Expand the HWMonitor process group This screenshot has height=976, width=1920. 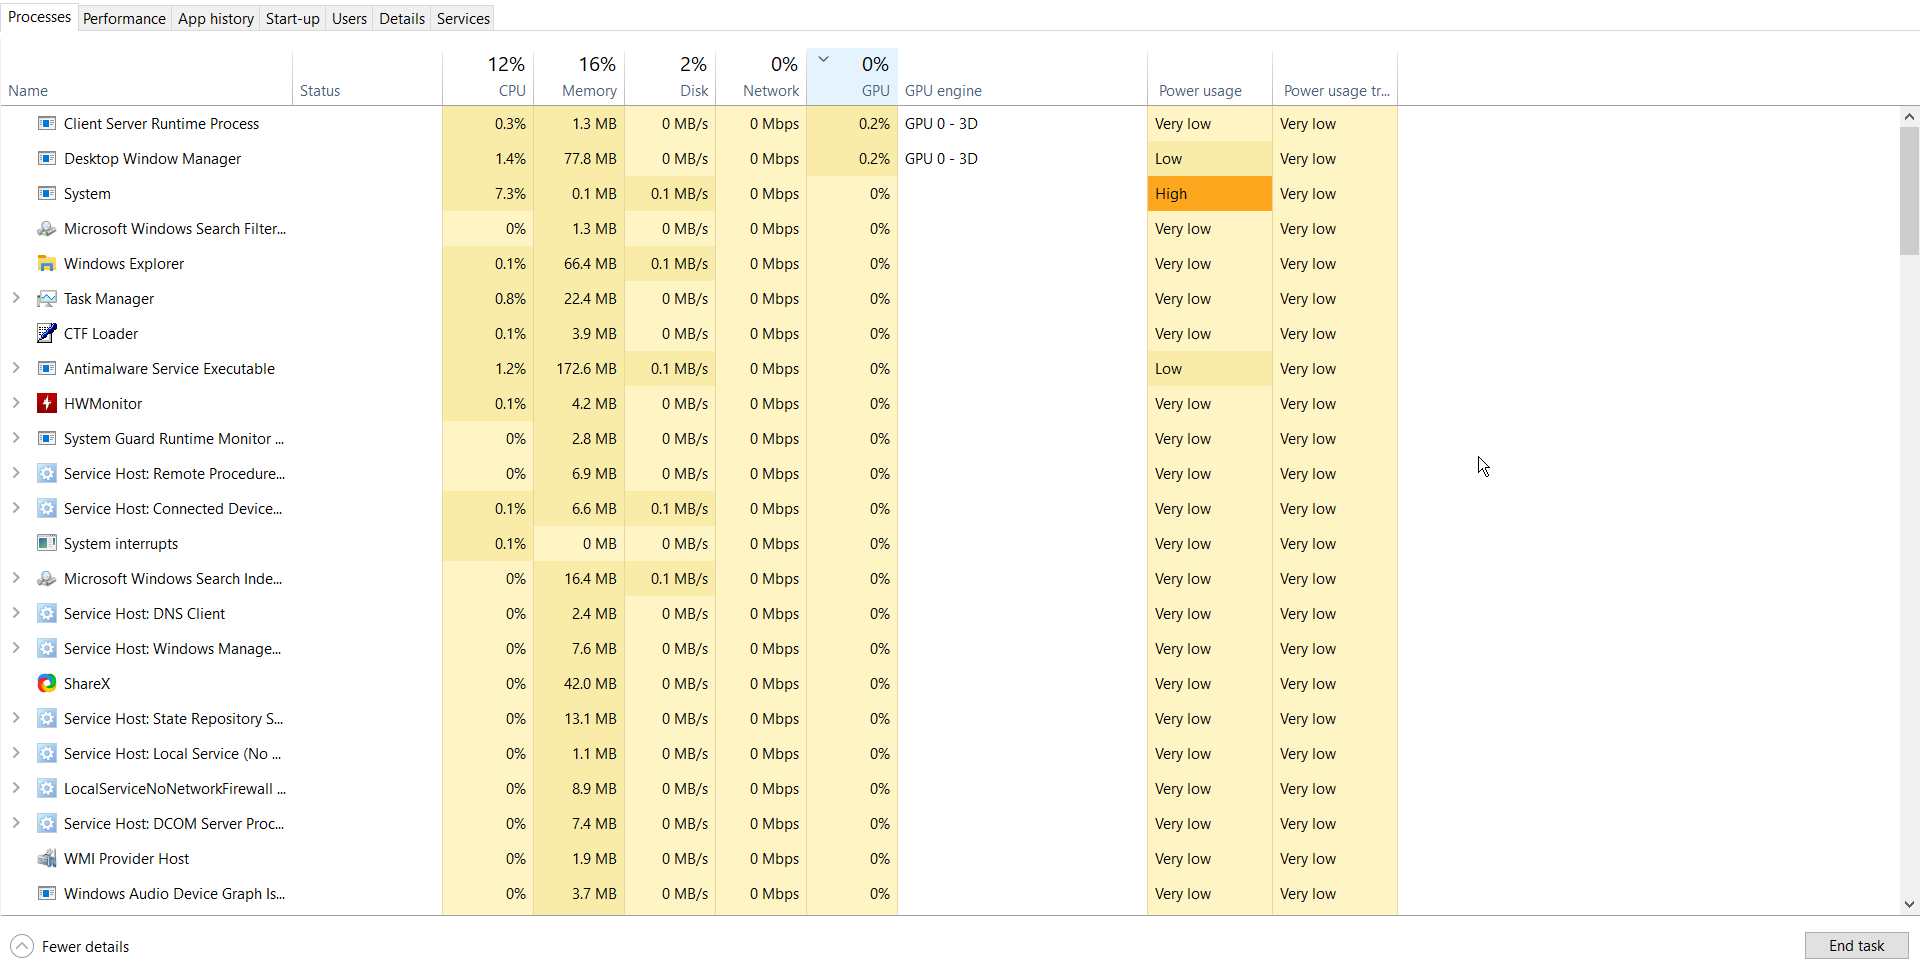(16, 403)
